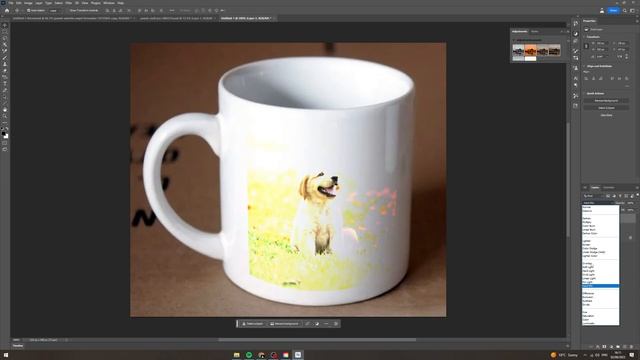
Task: Open the search icon at top right
Action: [624, 10]
